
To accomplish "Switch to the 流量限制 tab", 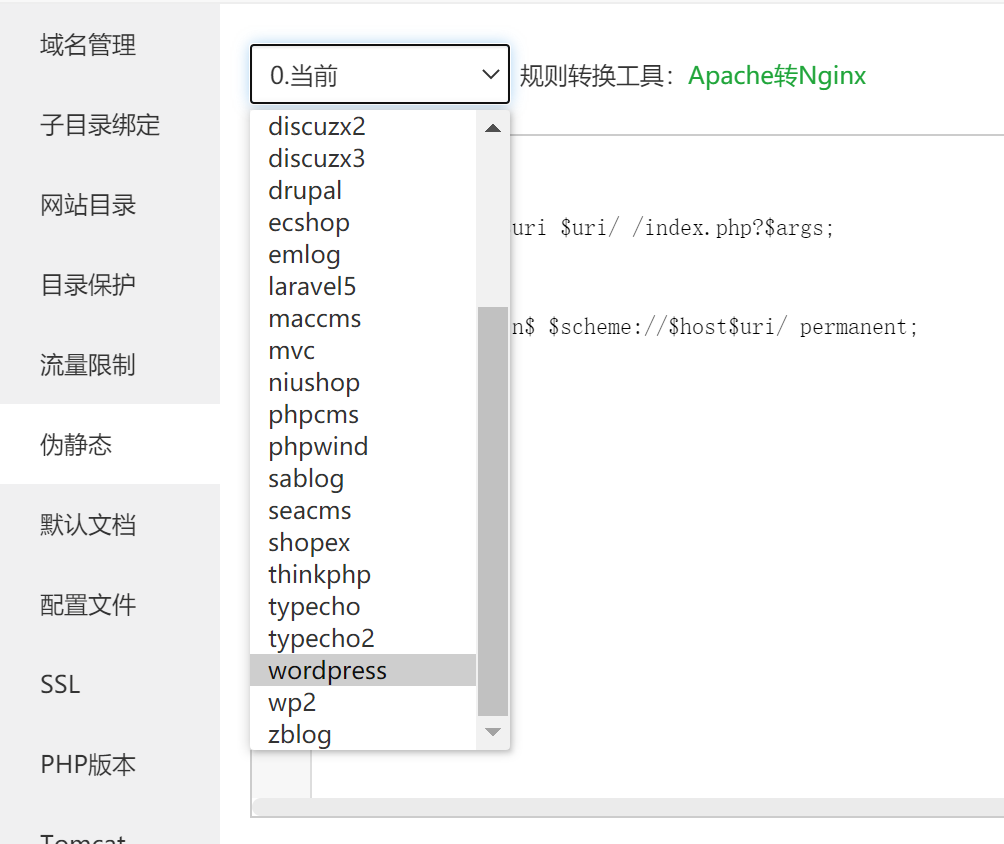I will [88, 365].
